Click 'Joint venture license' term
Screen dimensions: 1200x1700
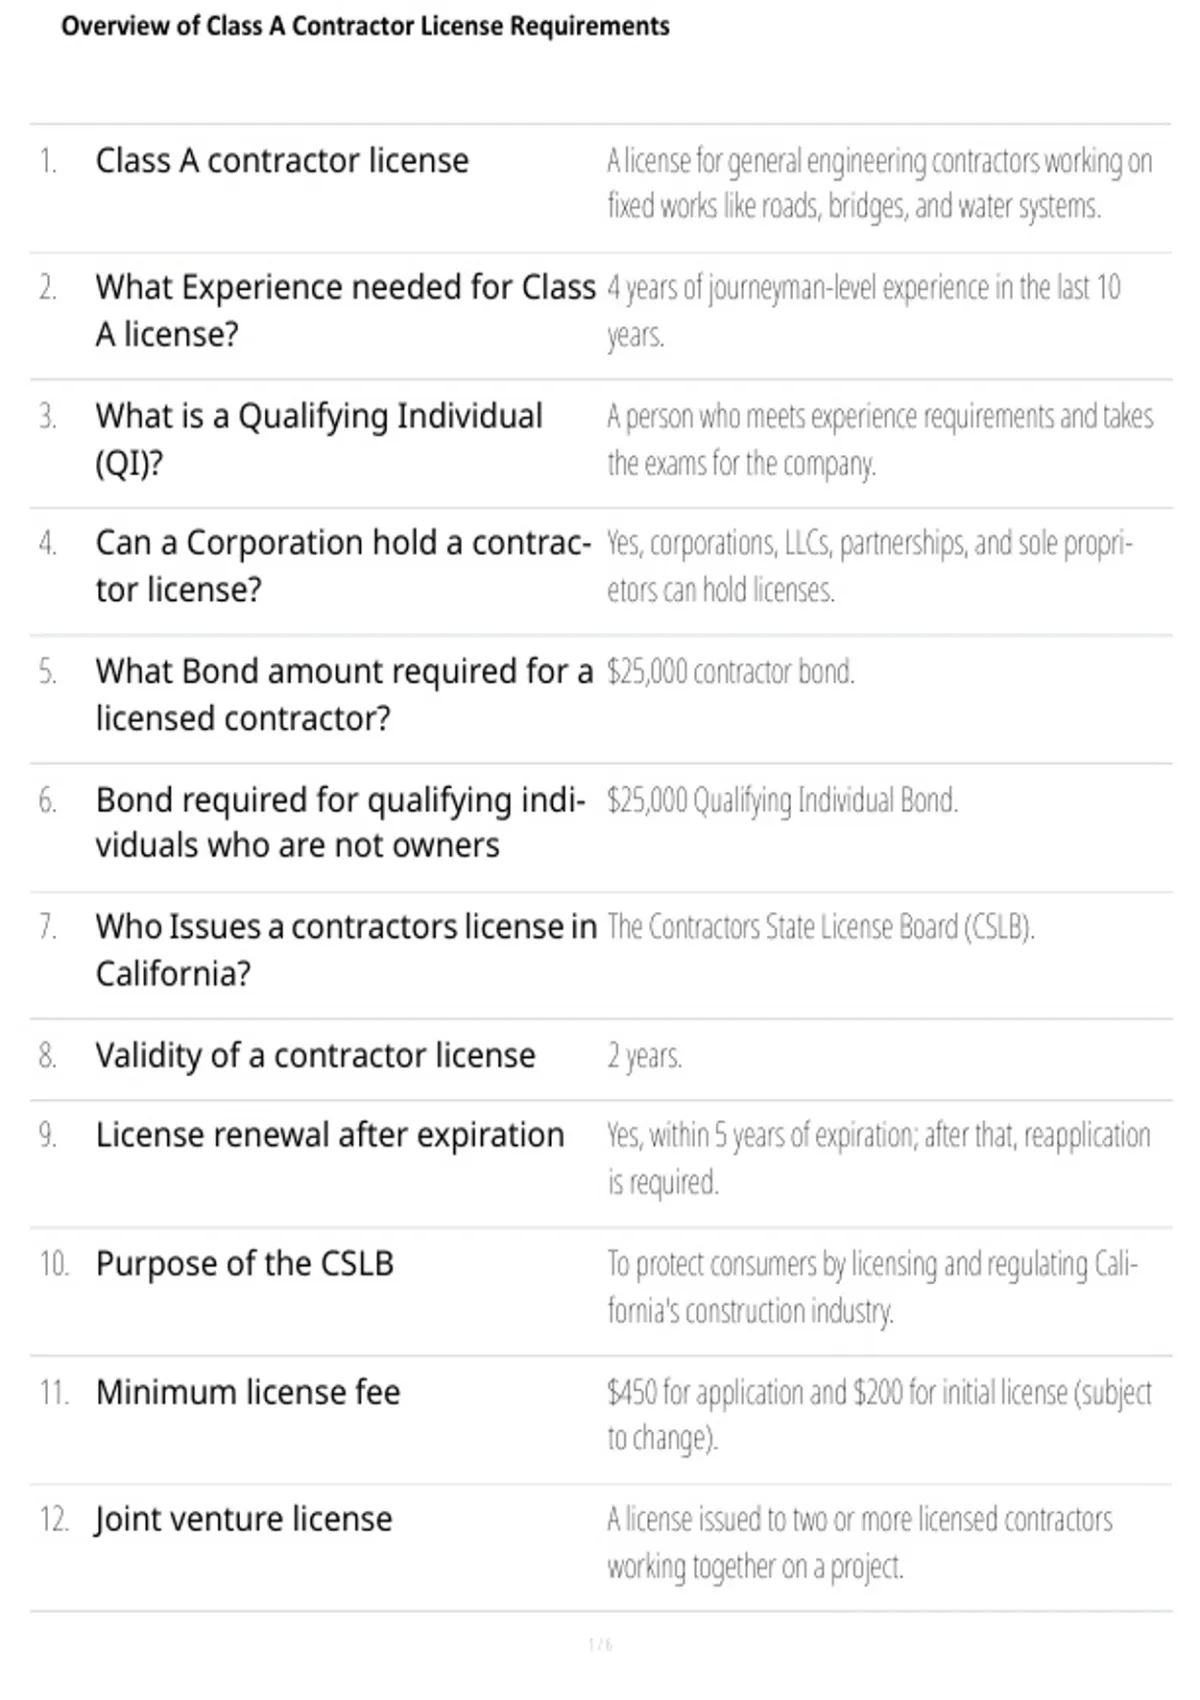pos(244,1519)
